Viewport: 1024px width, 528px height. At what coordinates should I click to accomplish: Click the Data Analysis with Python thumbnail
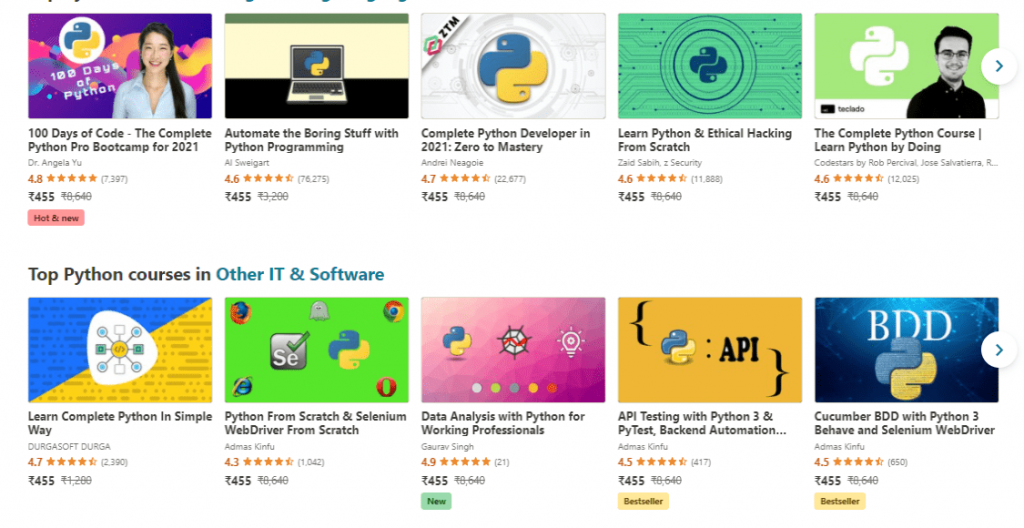[513, 349]
